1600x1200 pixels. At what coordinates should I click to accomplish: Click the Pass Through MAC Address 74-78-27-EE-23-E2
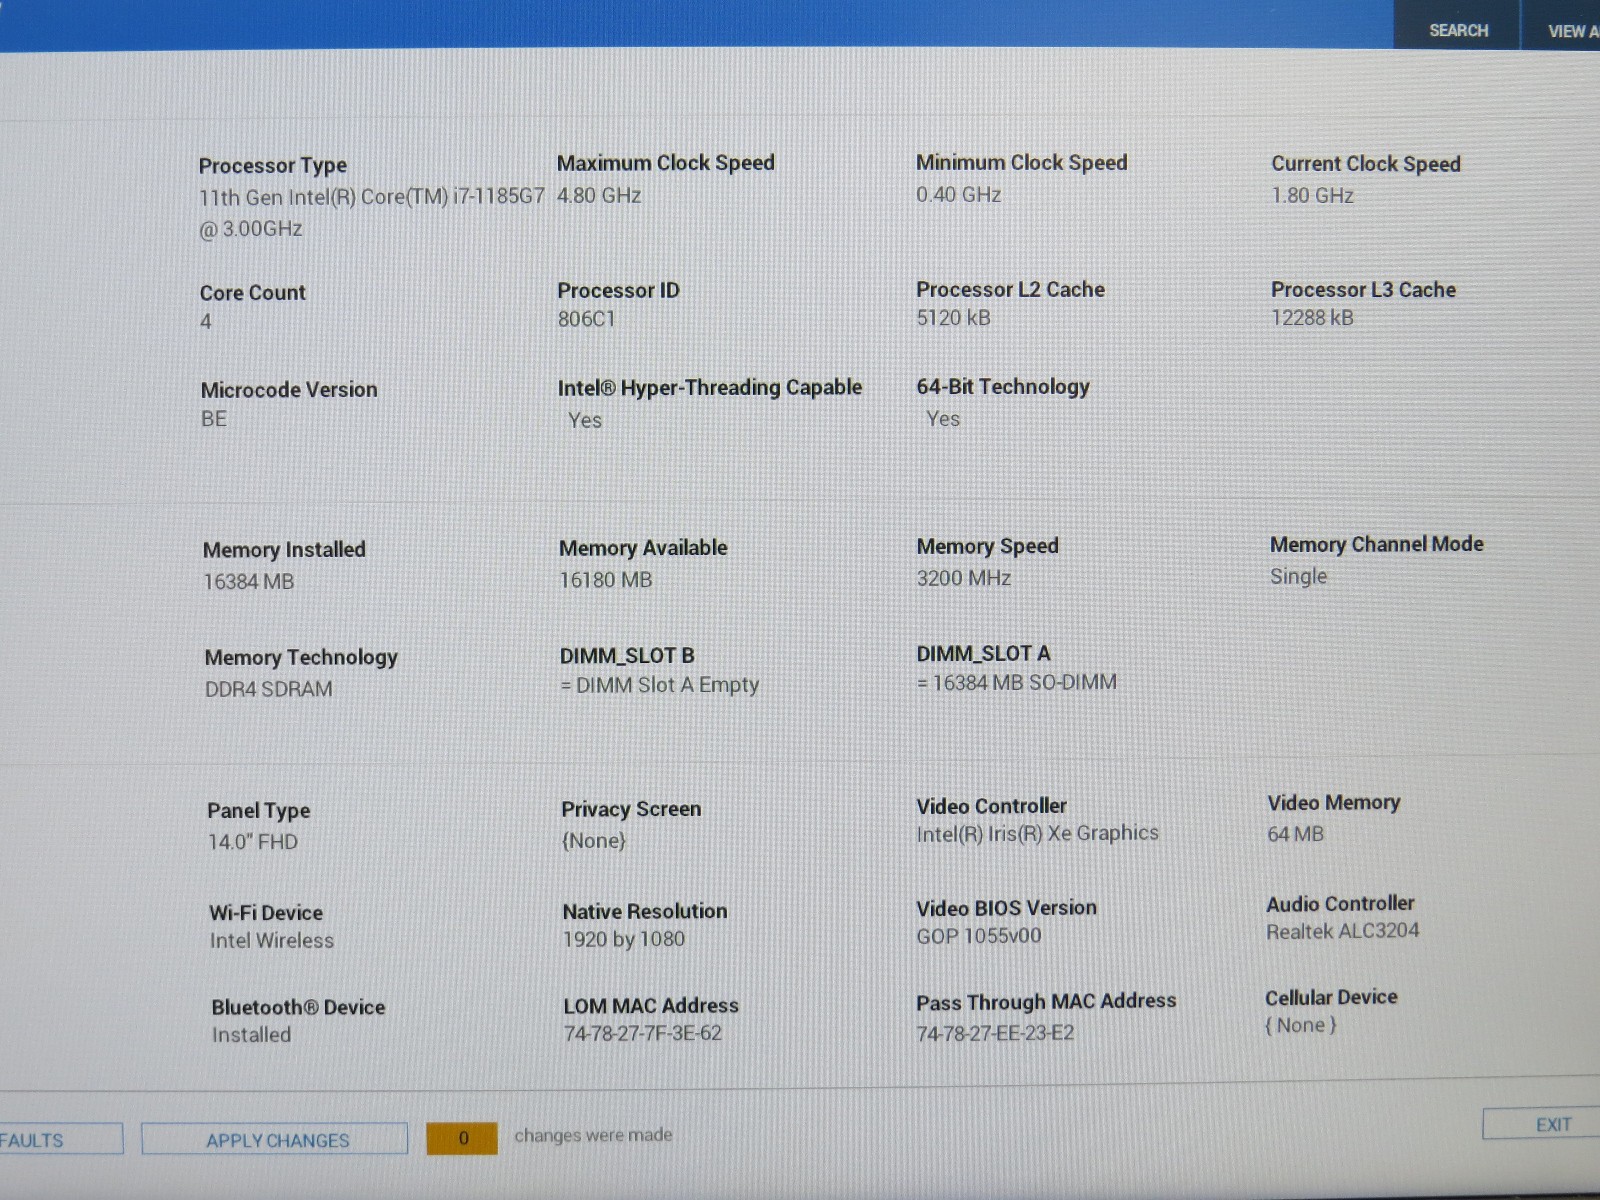tap(995, 1032)
